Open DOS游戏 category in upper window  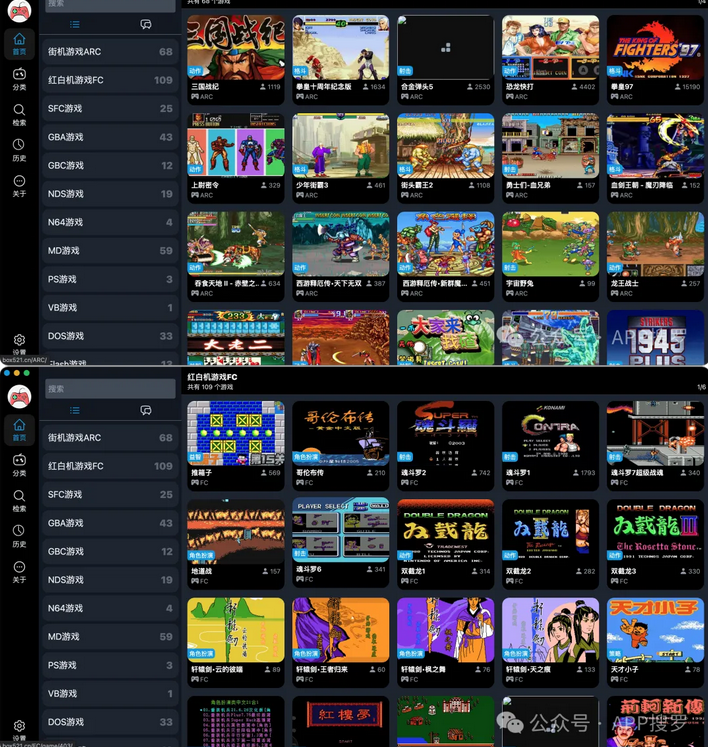110,336
